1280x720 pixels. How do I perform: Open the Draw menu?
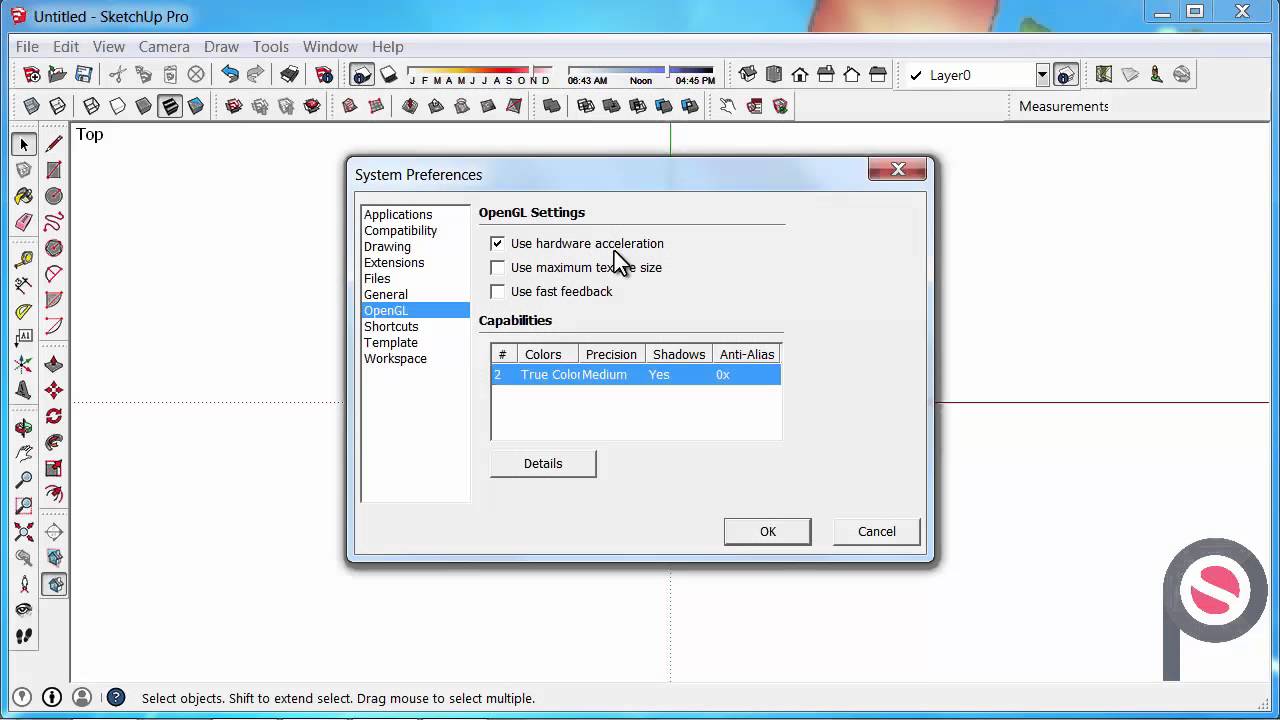[x=221, y=46]
